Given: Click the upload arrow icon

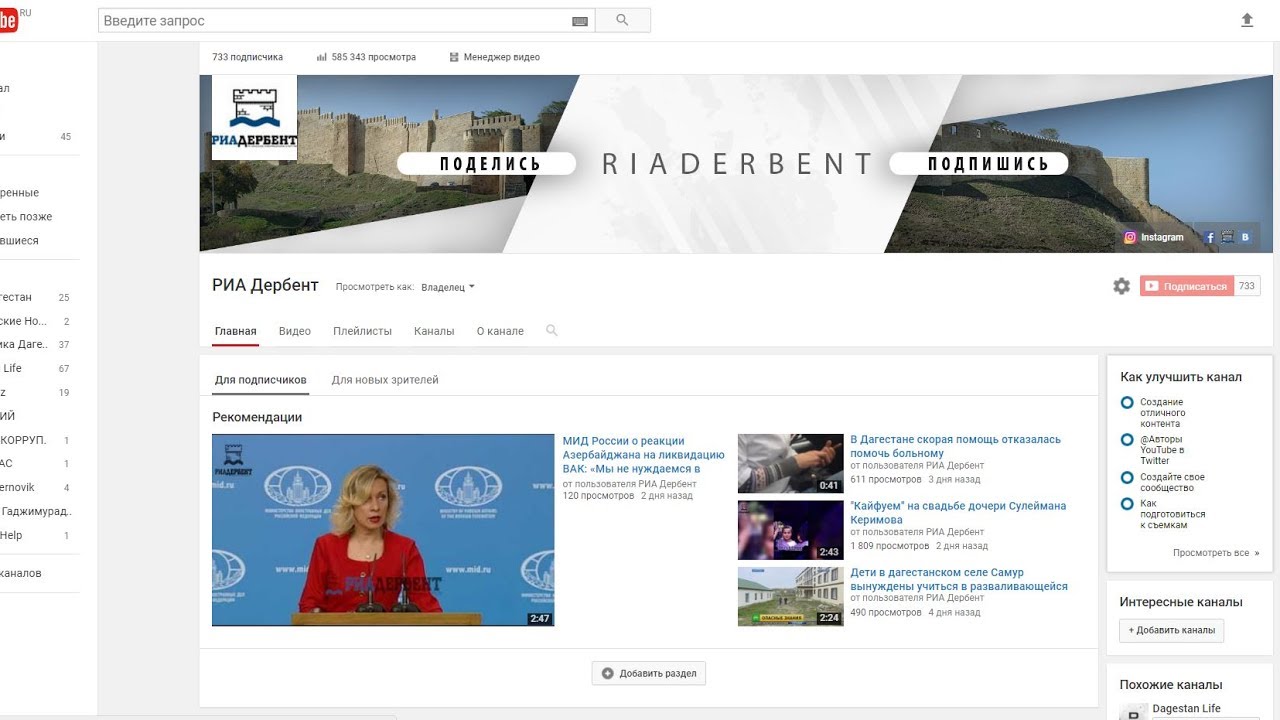Looking at the screenshot, I should tap(1247, 20).
